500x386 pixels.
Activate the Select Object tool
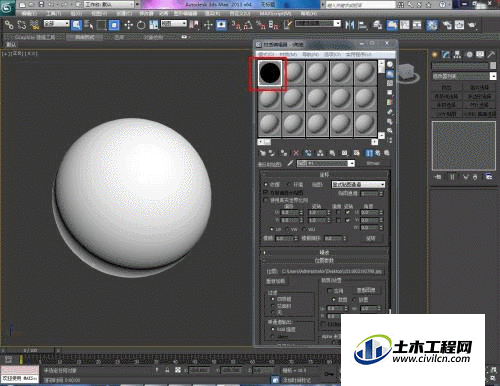76,25
